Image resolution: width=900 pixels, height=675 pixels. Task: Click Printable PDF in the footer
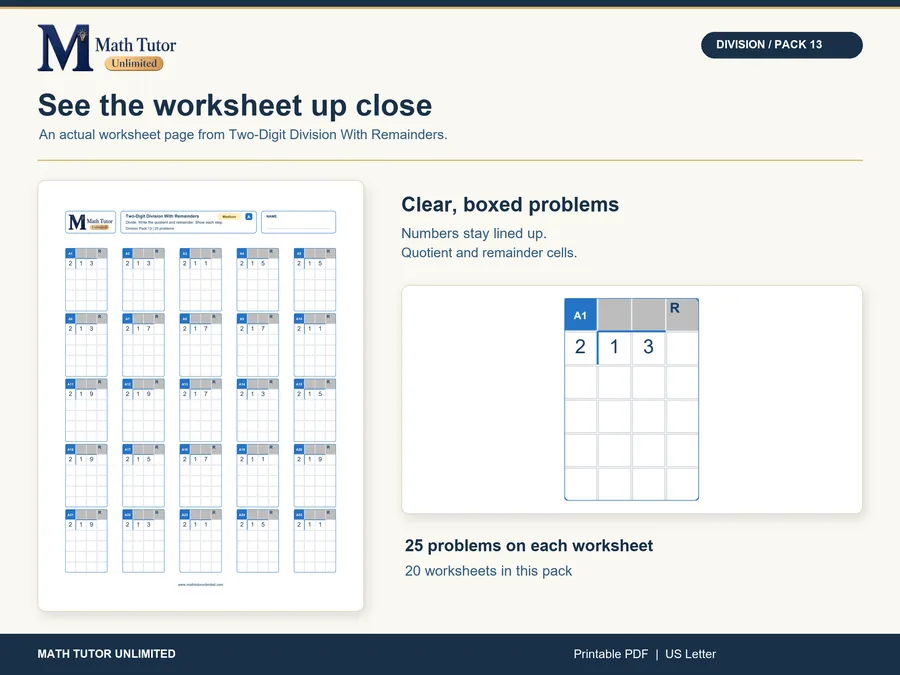click(x=611, y=654)
